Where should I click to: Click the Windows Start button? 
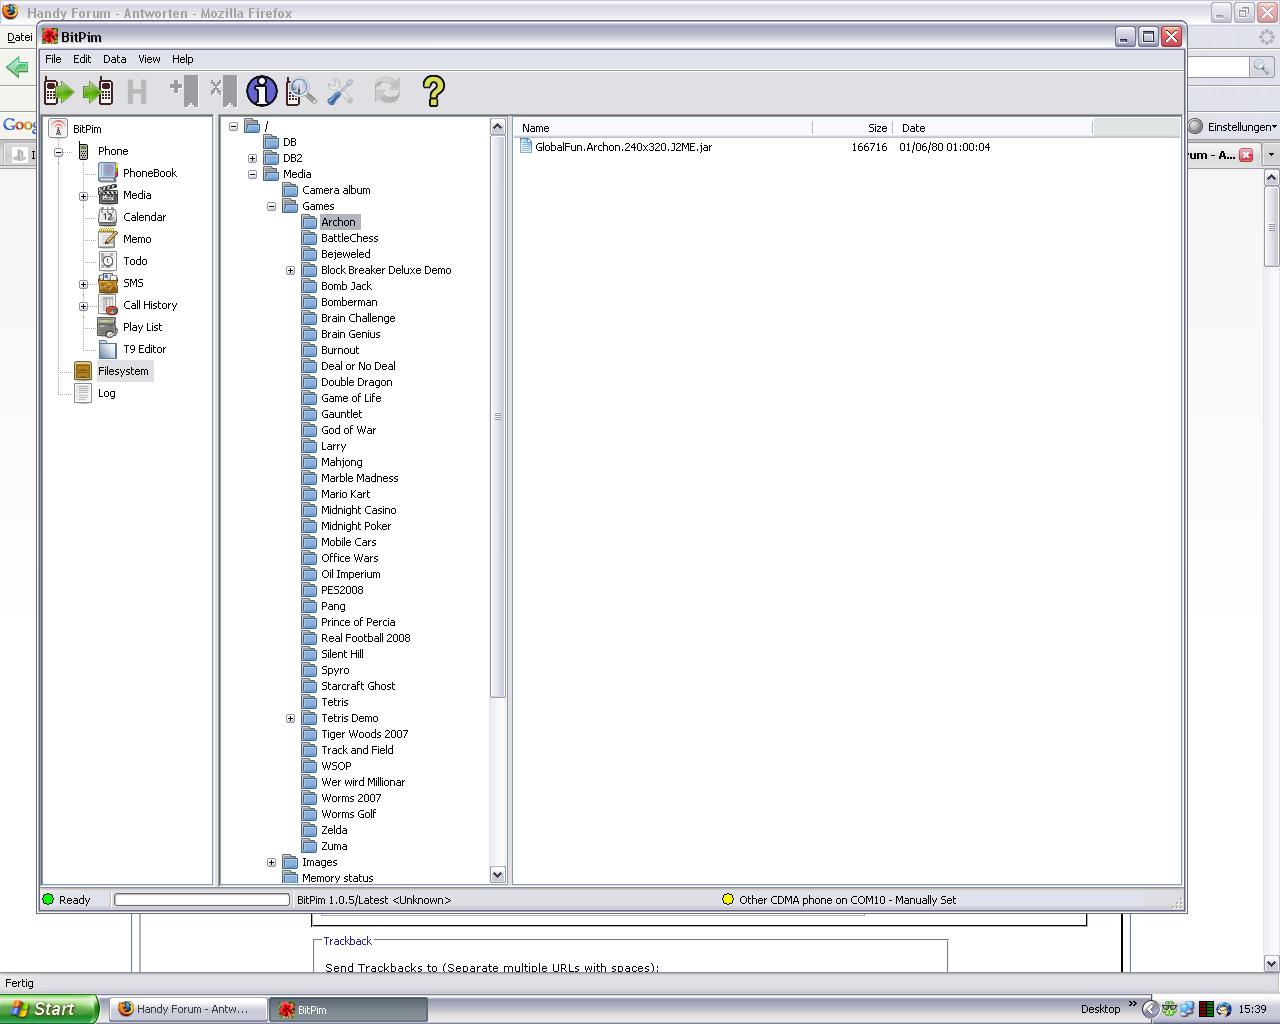[x=49, y=1009]
